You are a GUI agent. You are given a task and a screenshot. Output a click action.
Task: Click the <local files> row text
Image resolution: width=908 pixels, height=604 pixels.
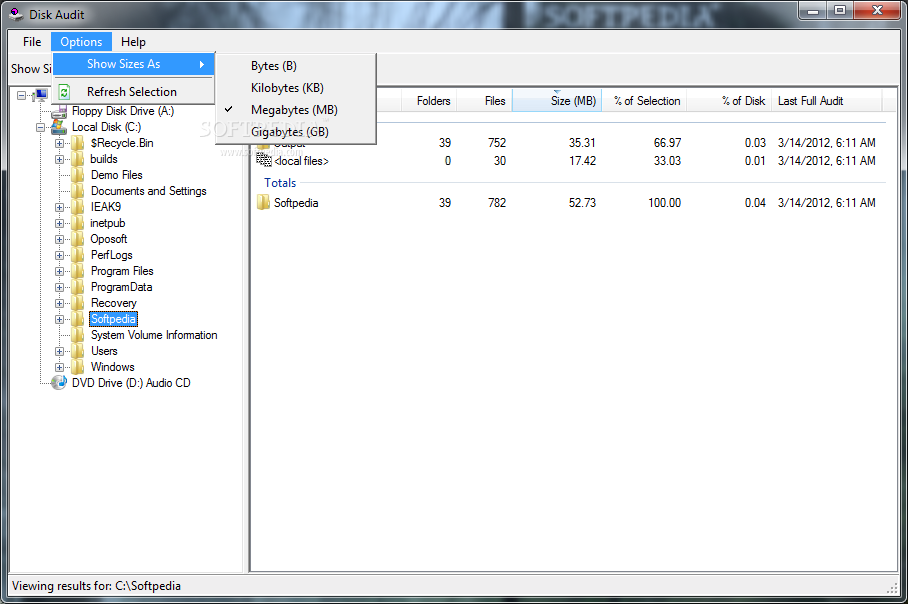click(x=301, y=161)
